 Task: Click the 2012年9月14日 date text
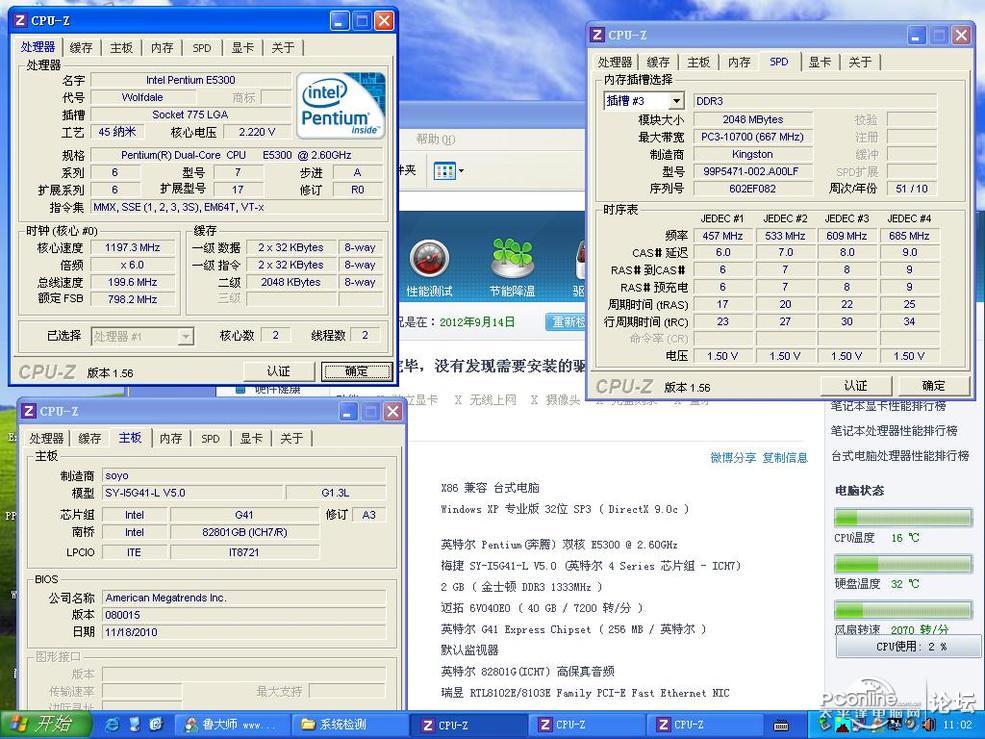477,322
